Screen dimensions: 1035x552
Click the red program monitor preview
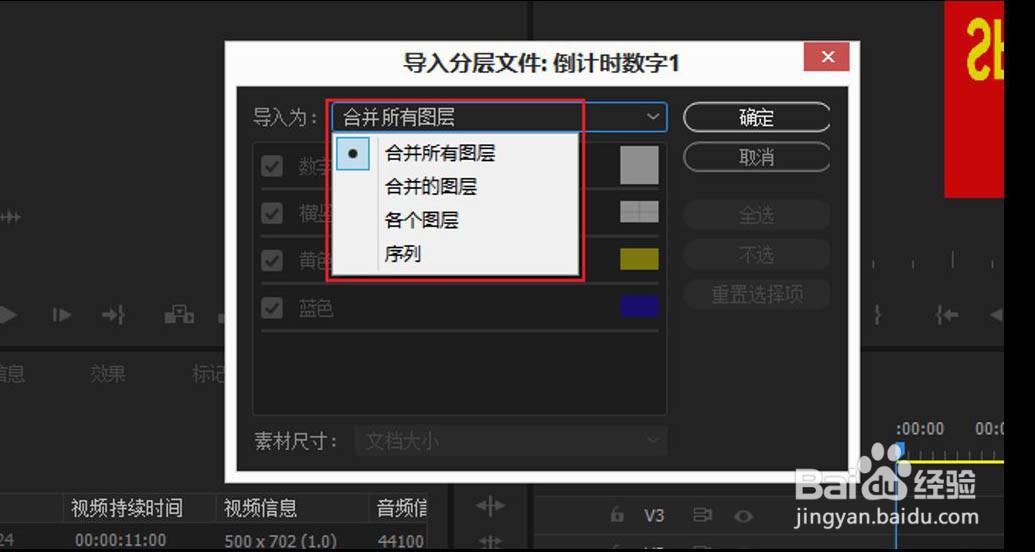[x=974, y=100]
